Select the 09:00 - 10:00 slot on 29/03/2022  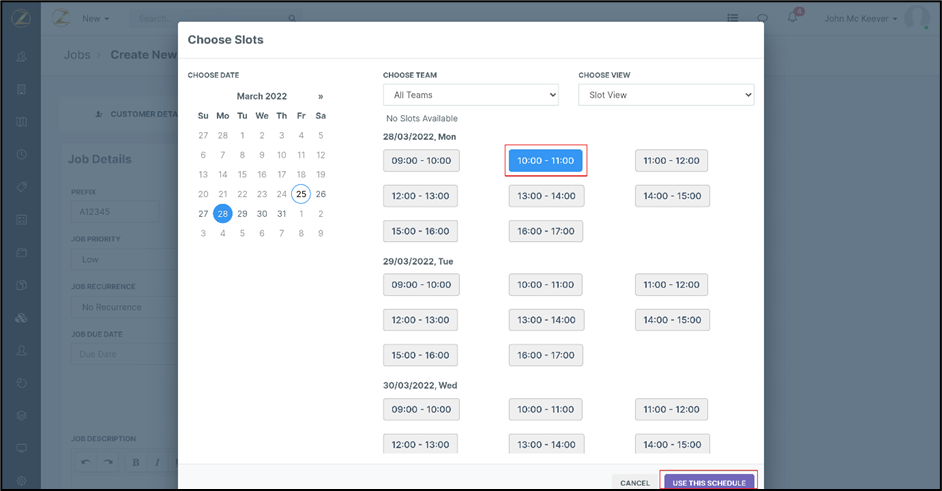coord(421,285)
